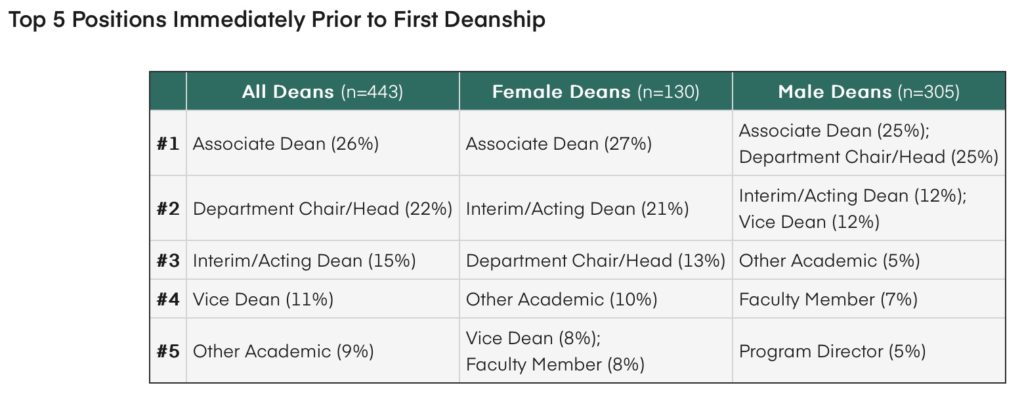Click the Associate Dean (27%) cell
This screenshot has width=1024, height=402.
pos(559,143)
